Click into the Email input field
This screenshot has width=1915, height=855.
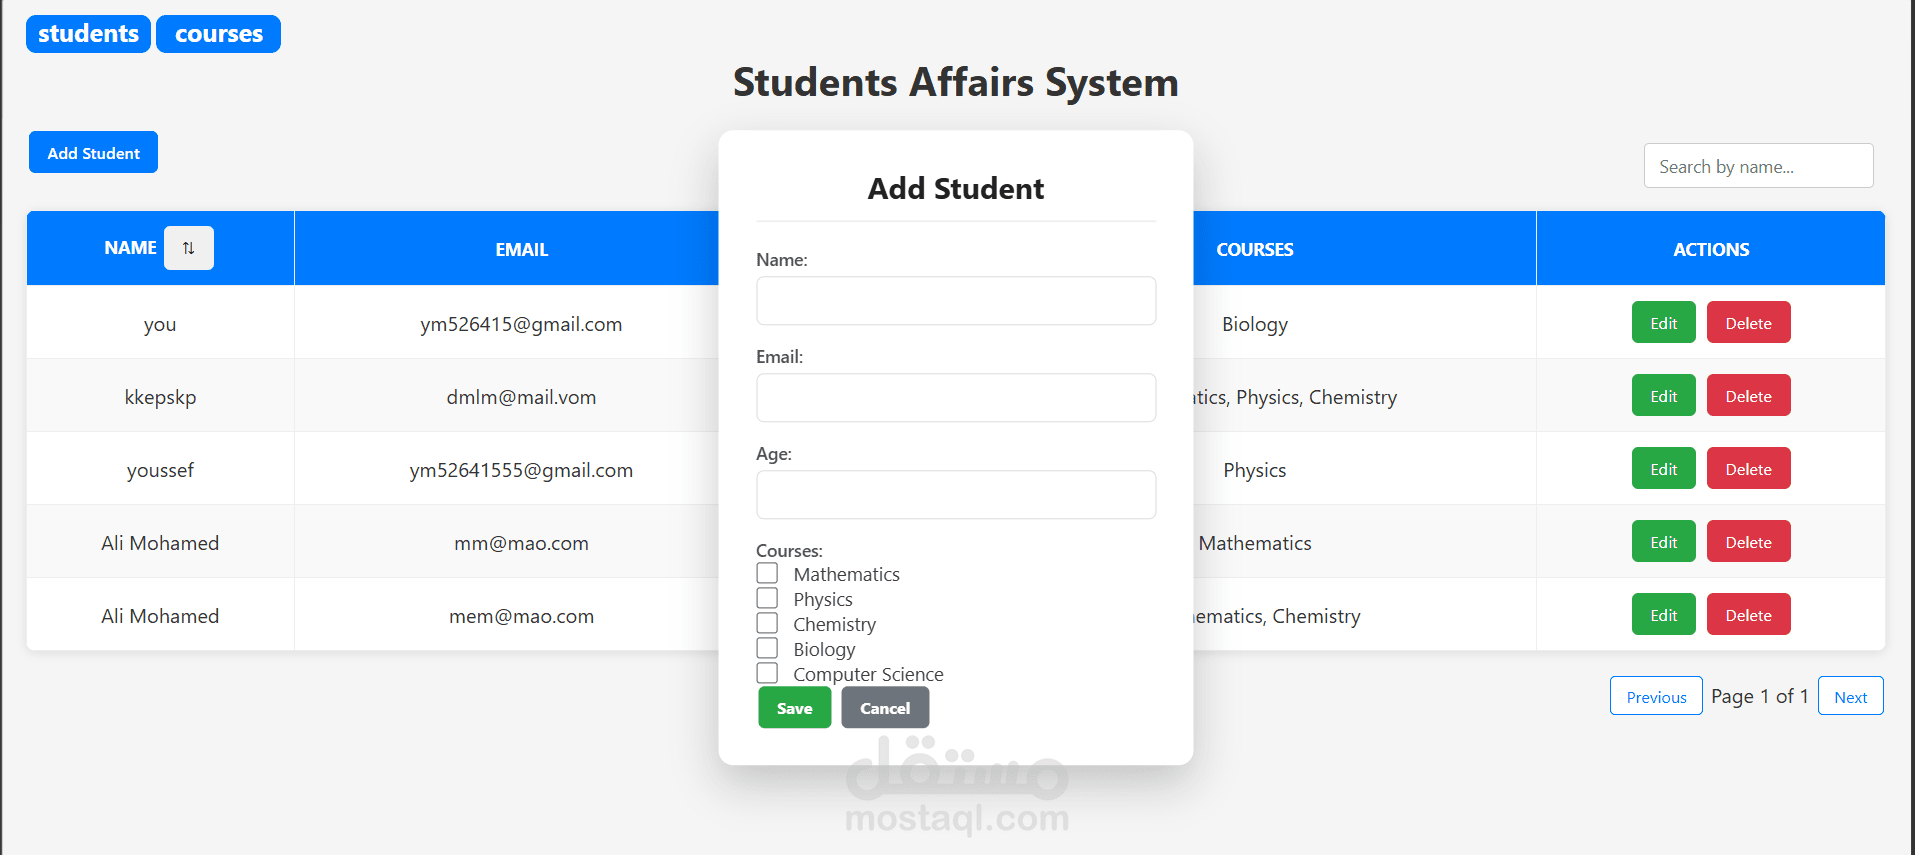(x=955, y=398)
